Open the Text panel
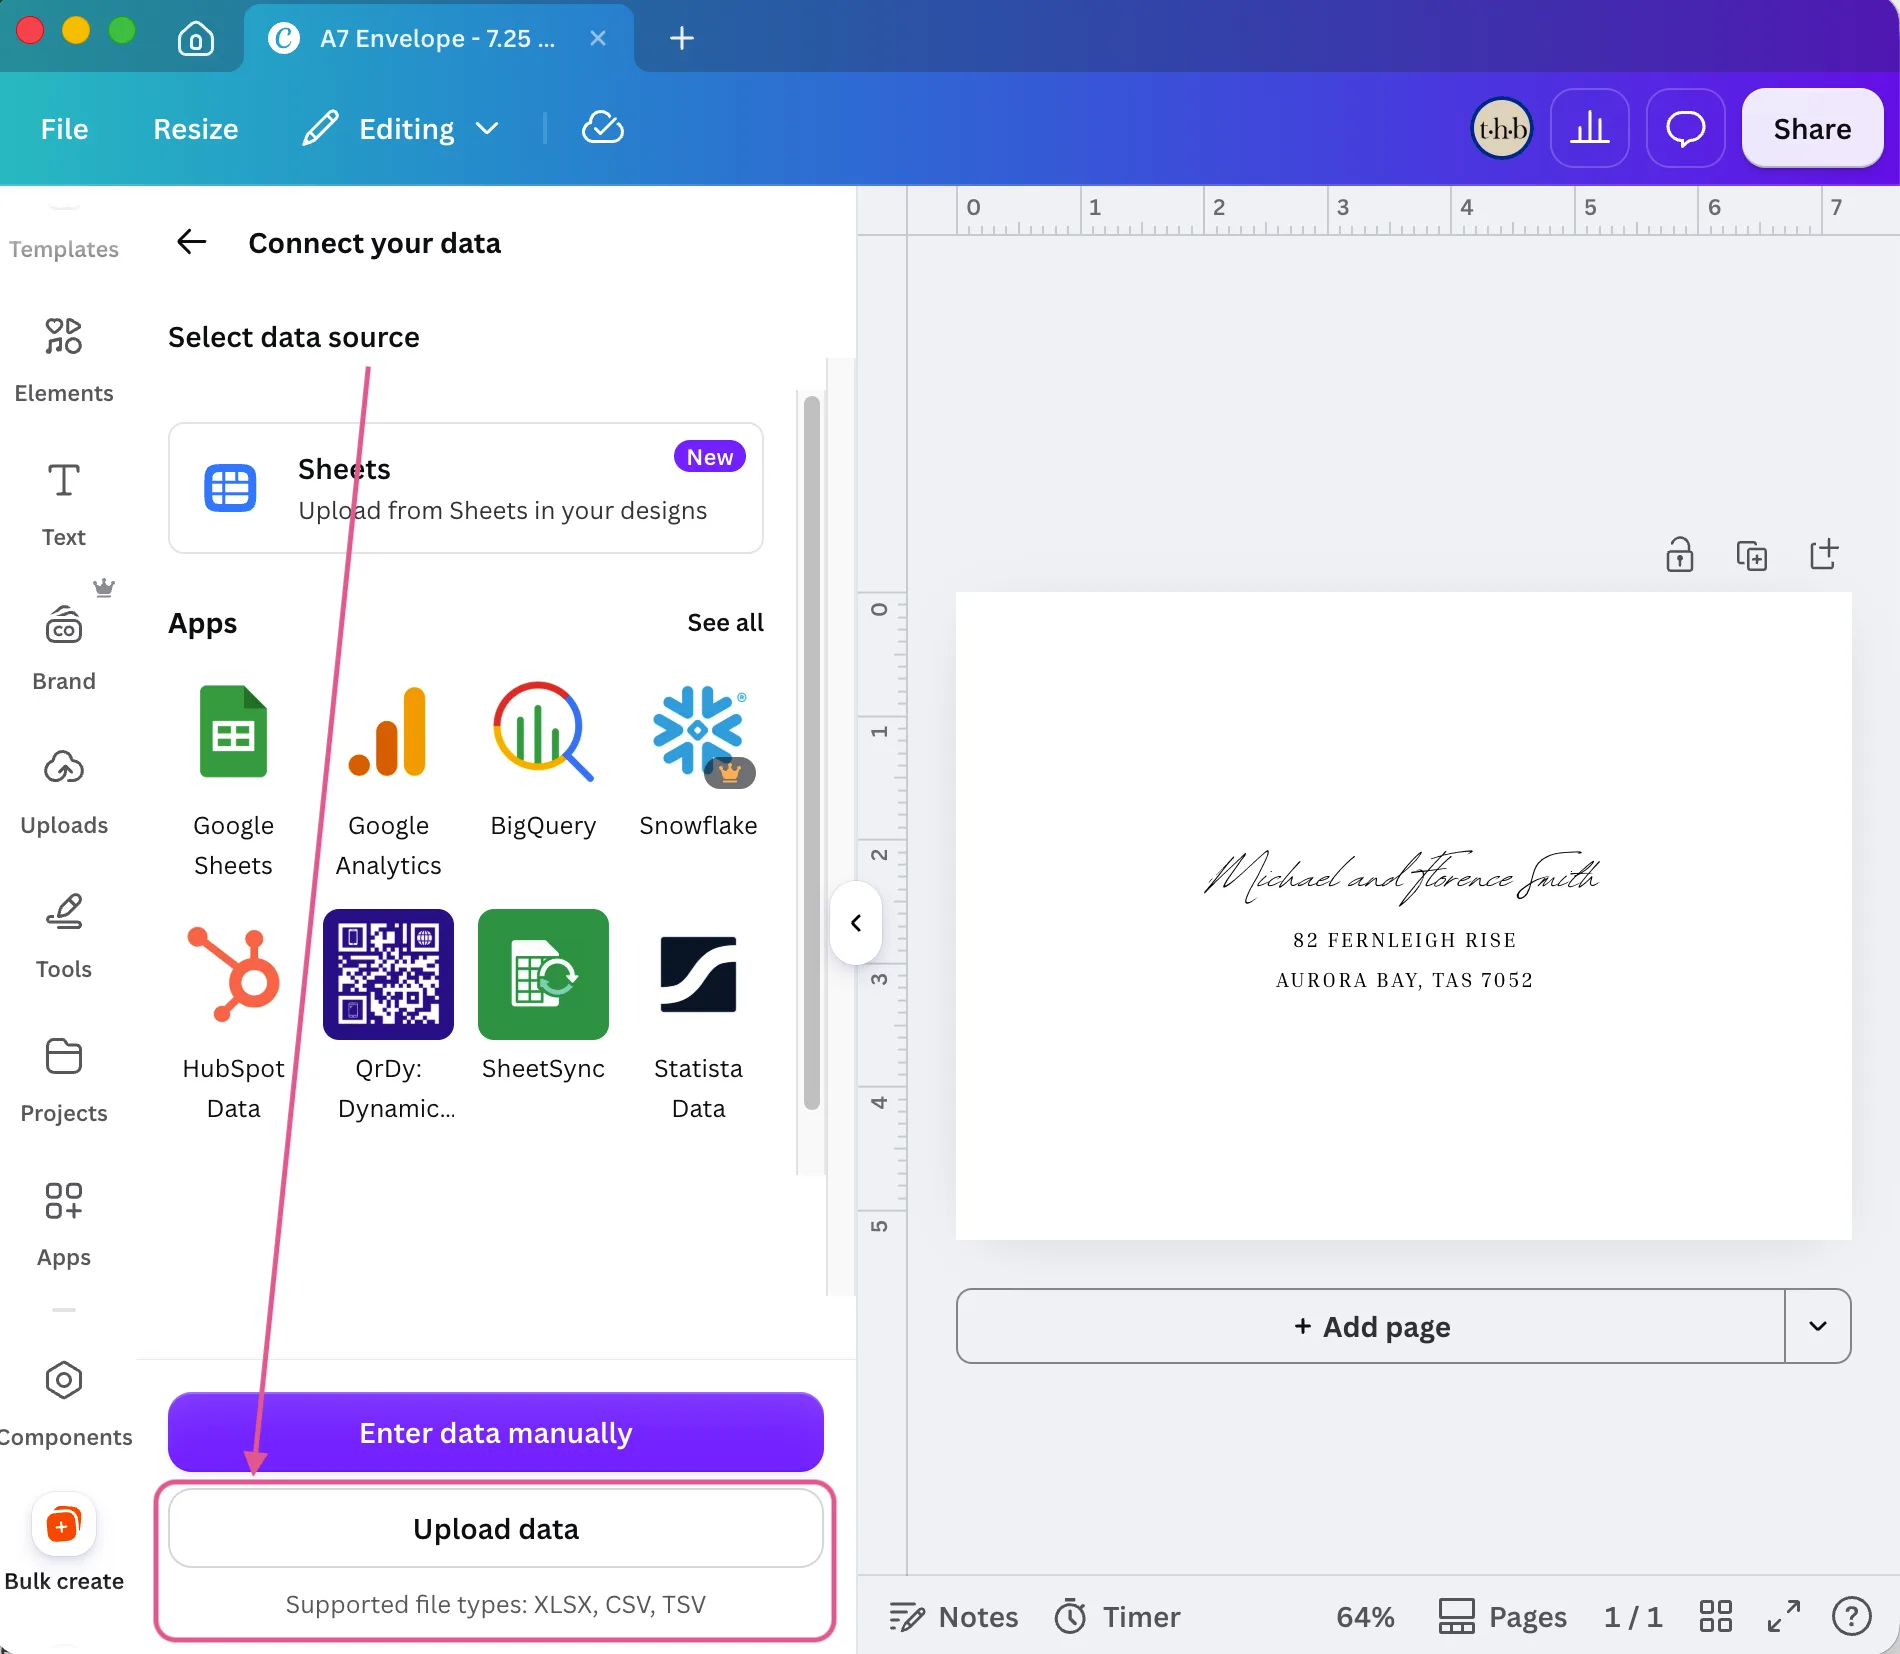Viewport: 1900px width, 1654px height. point(64,504)
